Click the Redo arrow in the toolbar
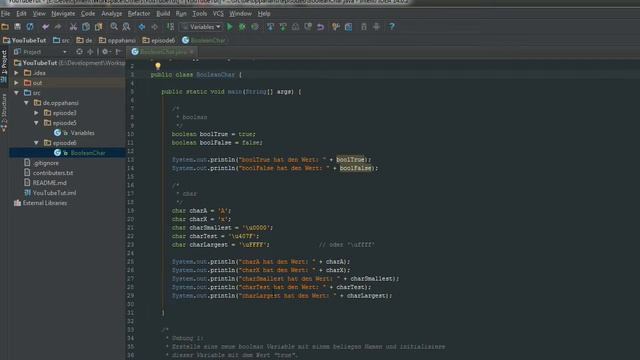640x360 pixels. (x=58, y=27)
